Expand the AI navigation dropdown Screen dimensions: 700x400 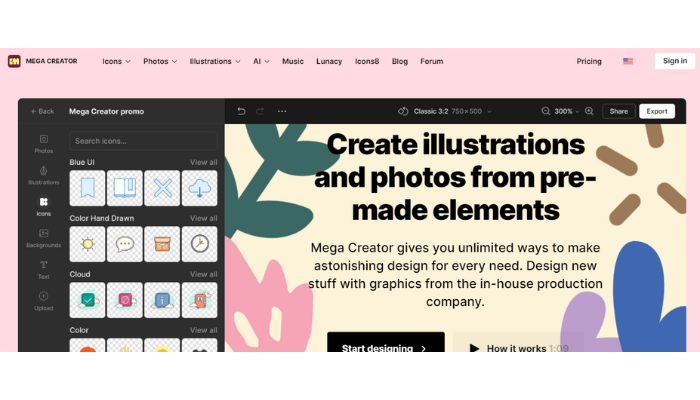tap(261, 61)
